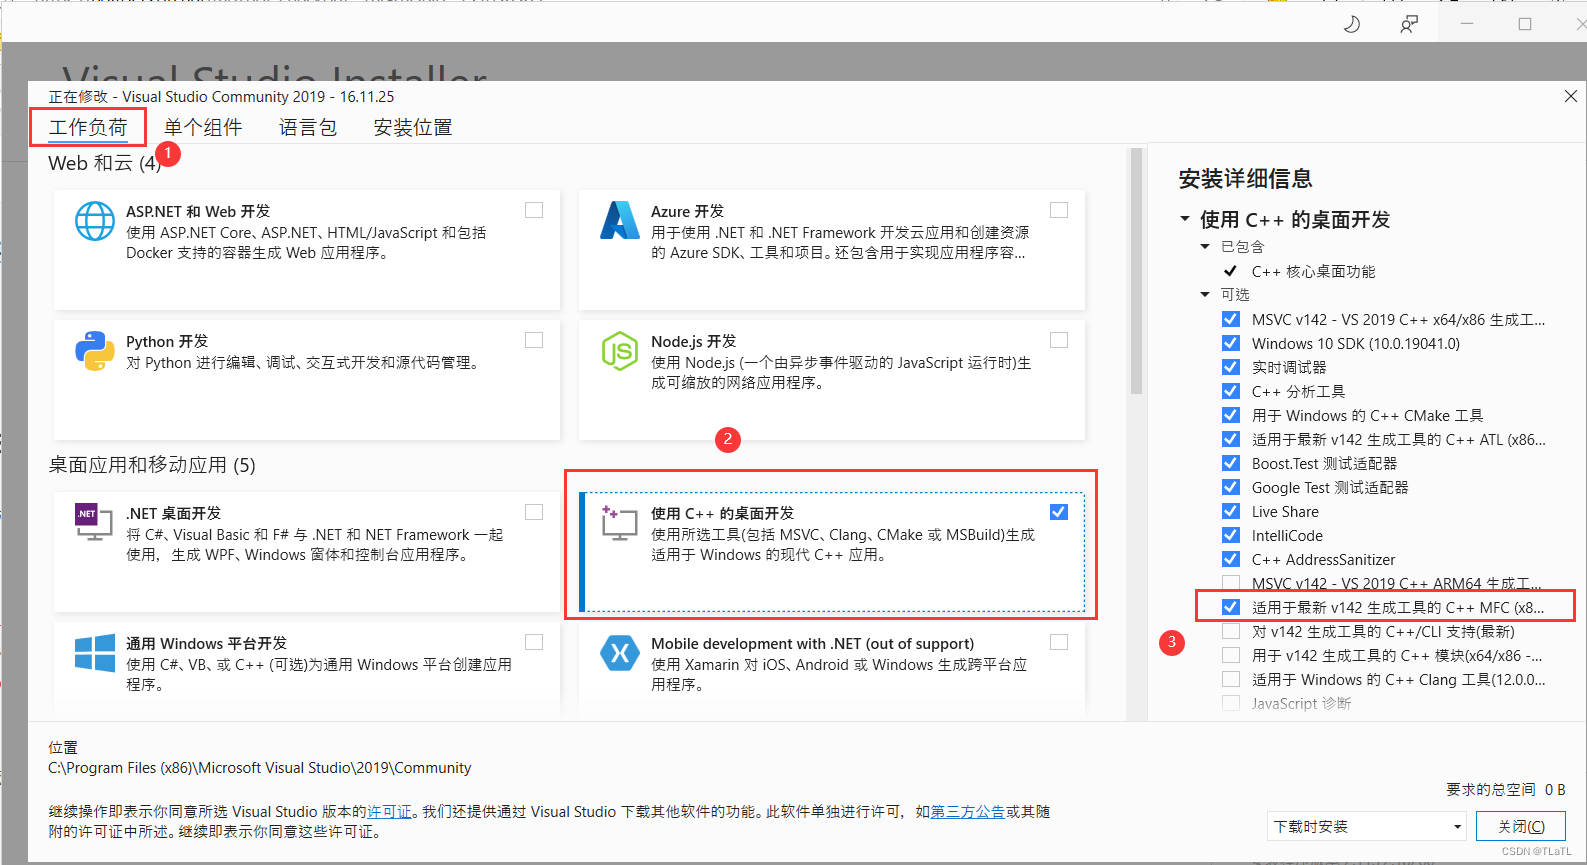Click the Universal Windows Platform logo icon
This screenshot has height=865, width=1587.
pos(95,653)
